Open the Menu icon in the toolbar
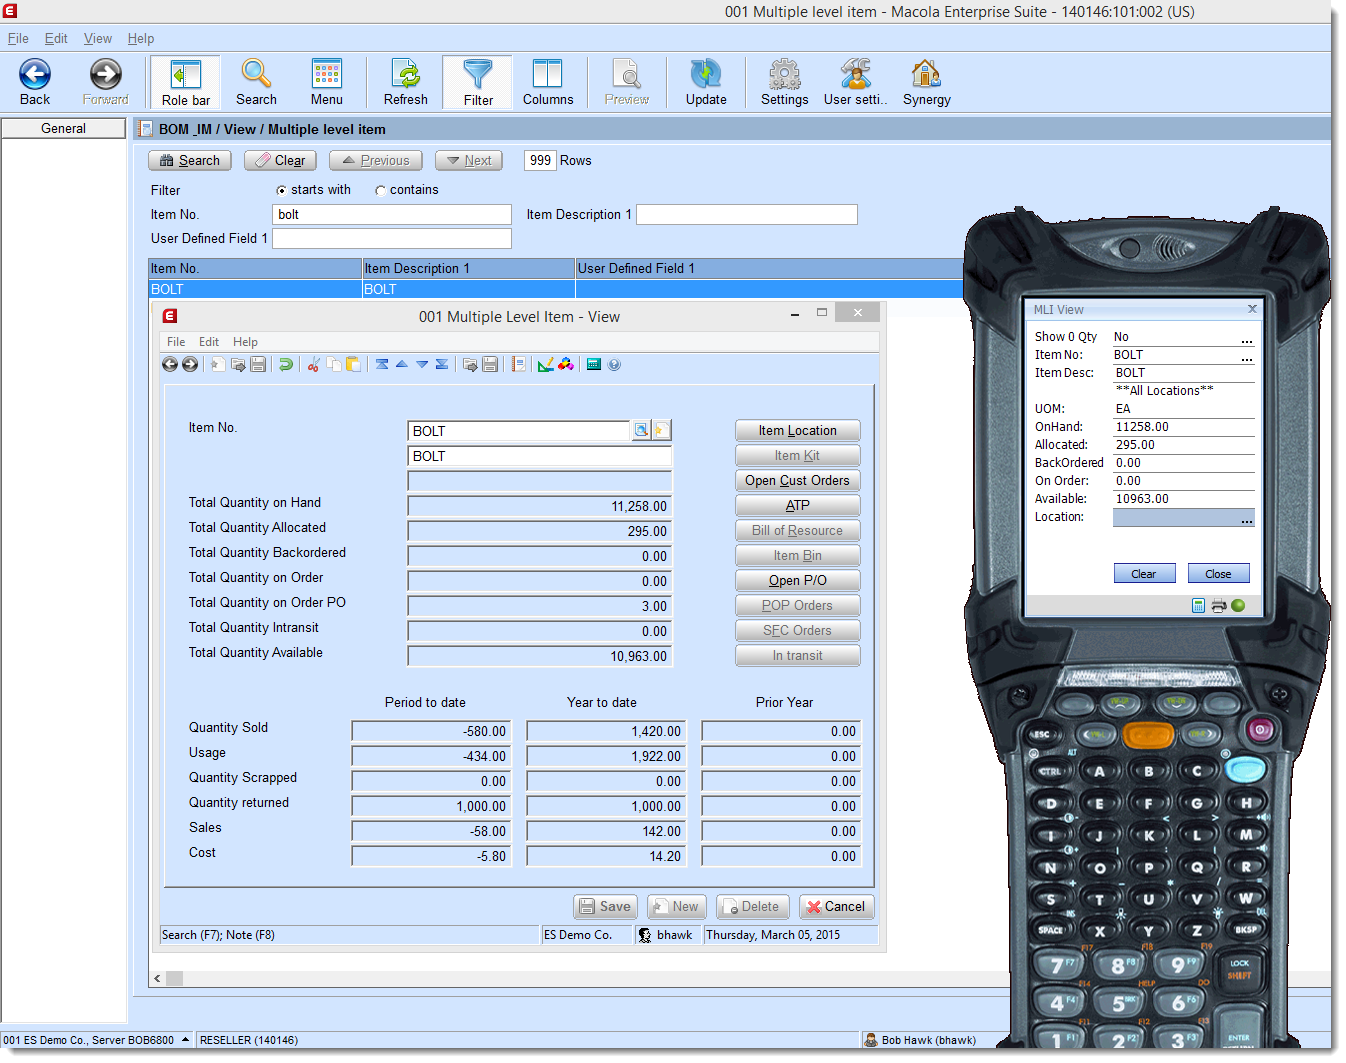Viewport: 1346px width, 1063px height. (x=327, y=82)
